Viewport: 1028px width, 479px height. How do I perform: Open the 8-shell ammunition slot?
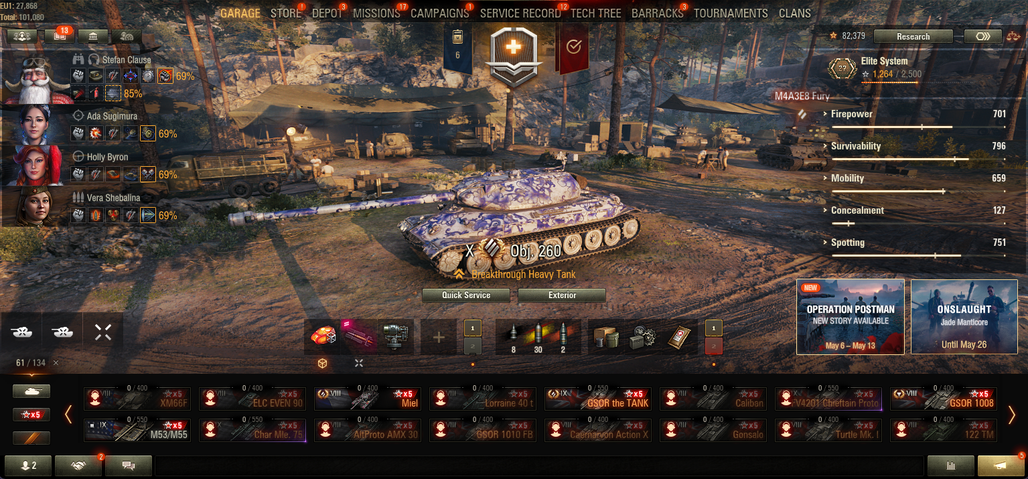coord(513,337)
